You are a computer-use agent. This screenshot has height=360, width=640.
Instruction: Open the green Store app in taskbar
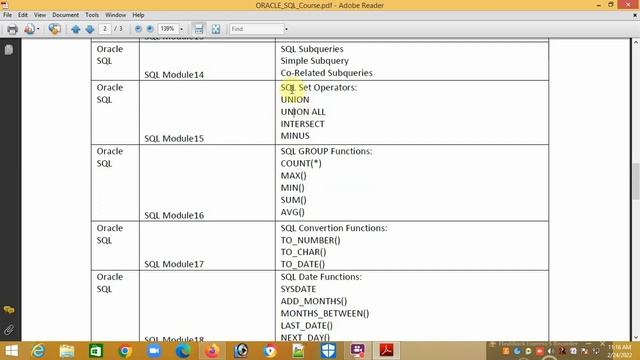pyautogui.click(x=96, y=351)
